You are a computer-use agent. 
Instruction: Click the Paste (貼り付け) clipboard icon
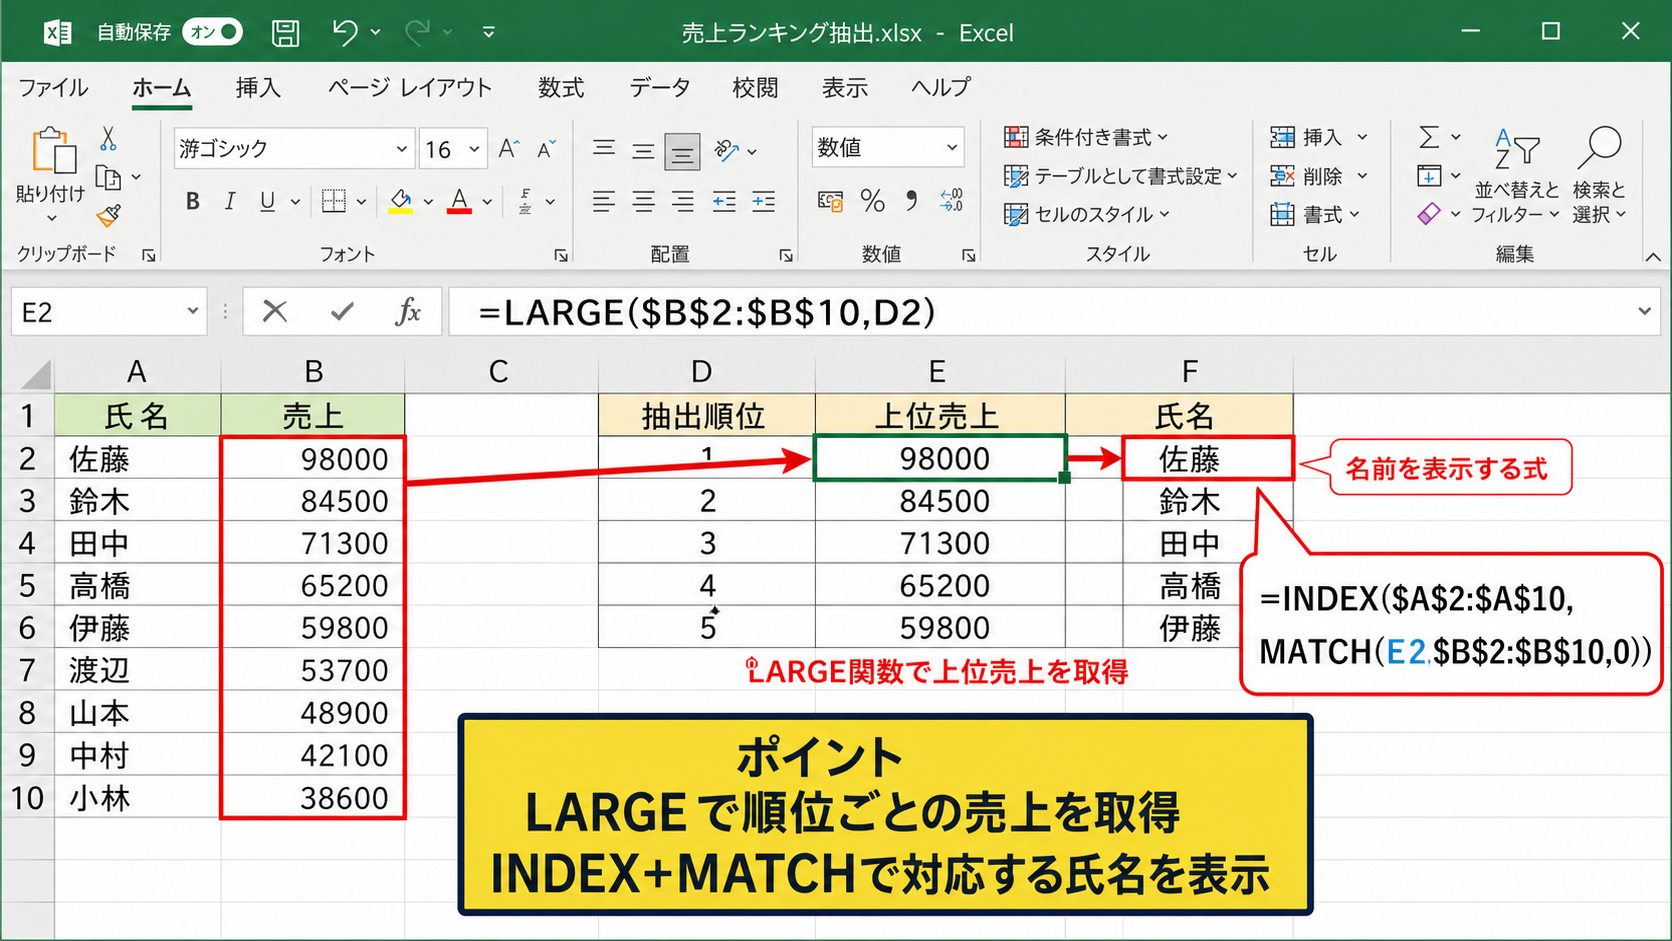pos(52,151)
